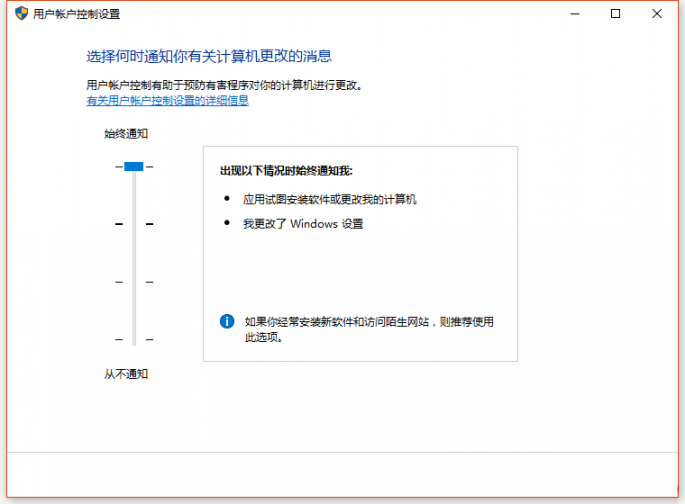This screenshot has height=504, width=685.
Task: Click the 从不通知 label below slider
Action: point(126,374)
